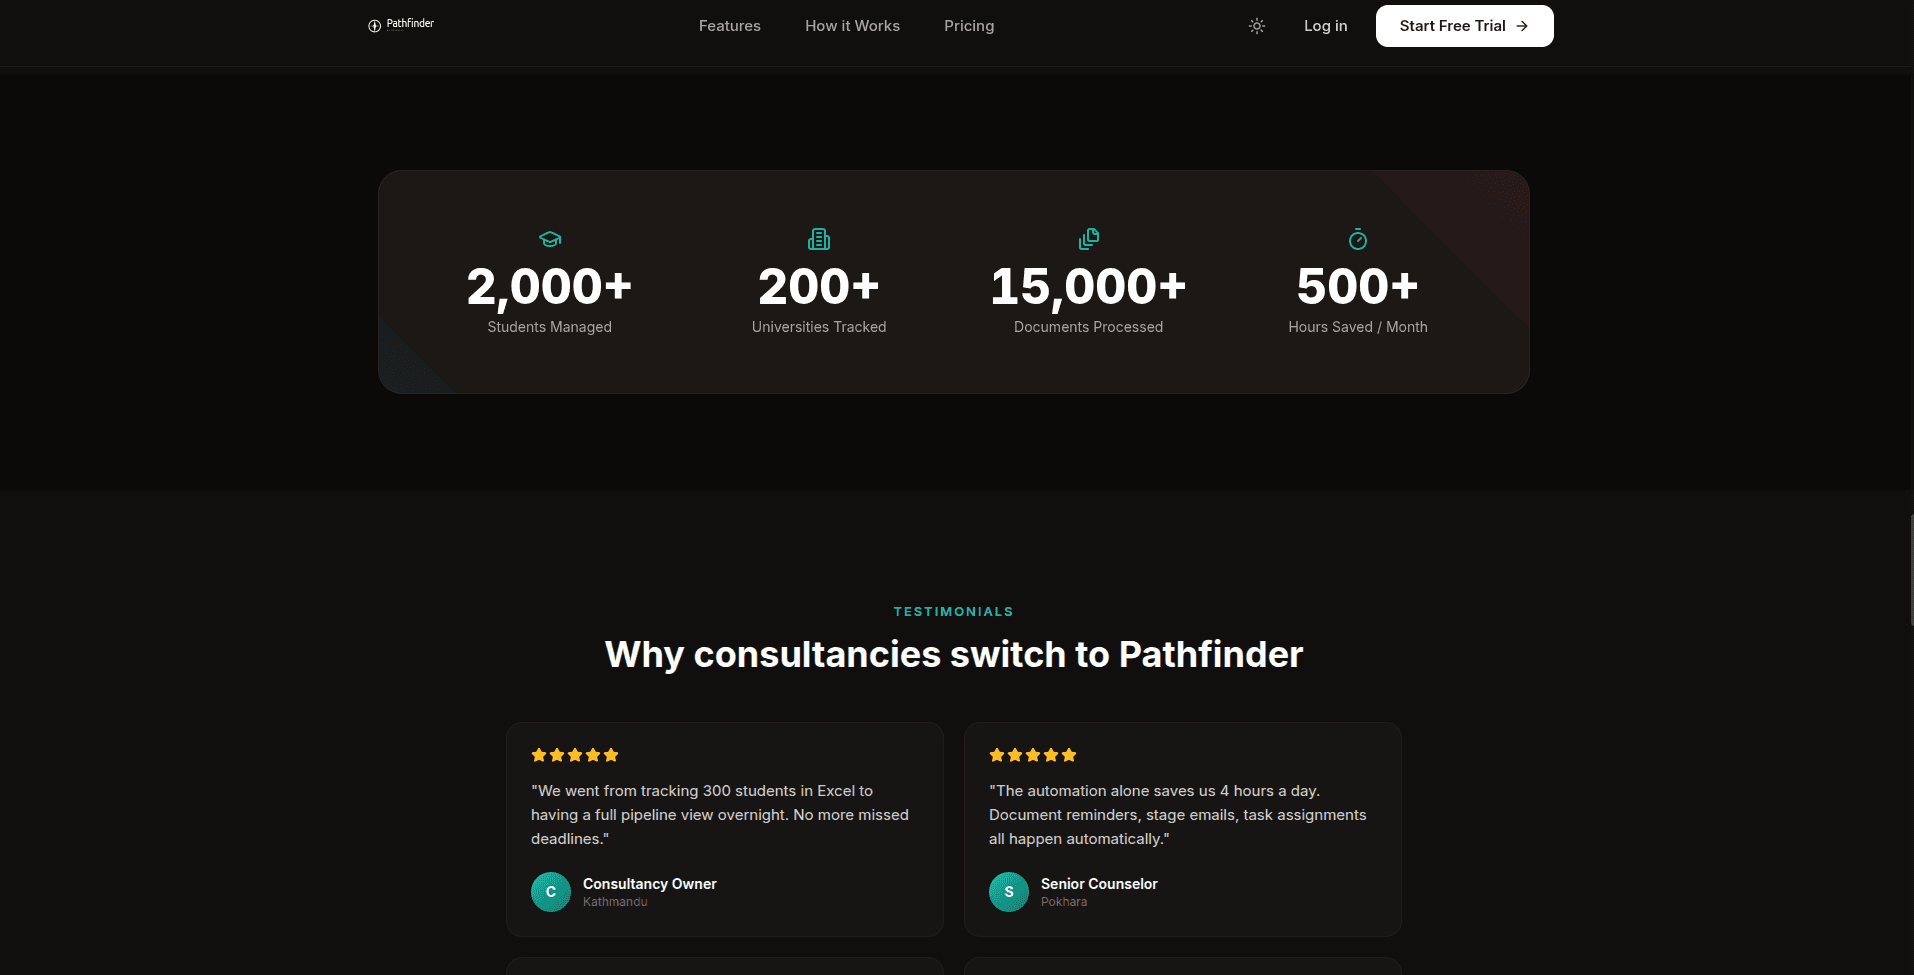
Task: Click the Log in link
Action: click(1326, 26)
